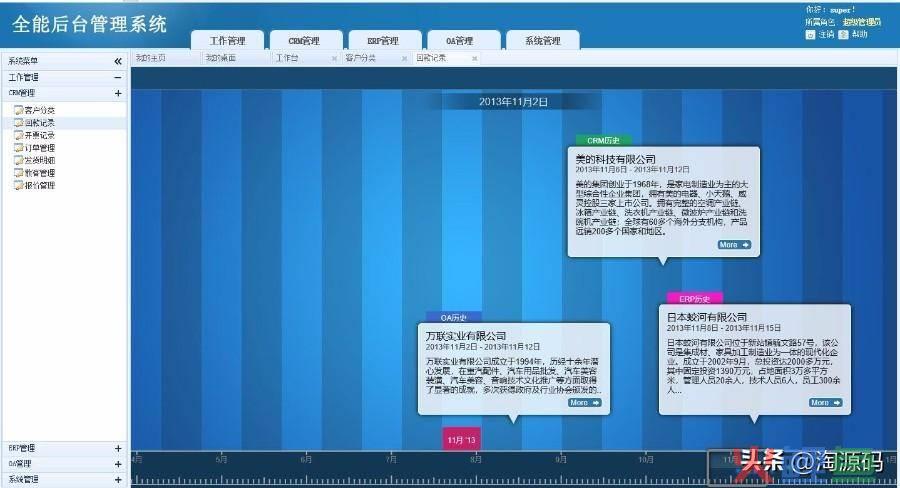Click the pink 11月 '13 timeline marker
900x488 pixels.
(461, 440)
